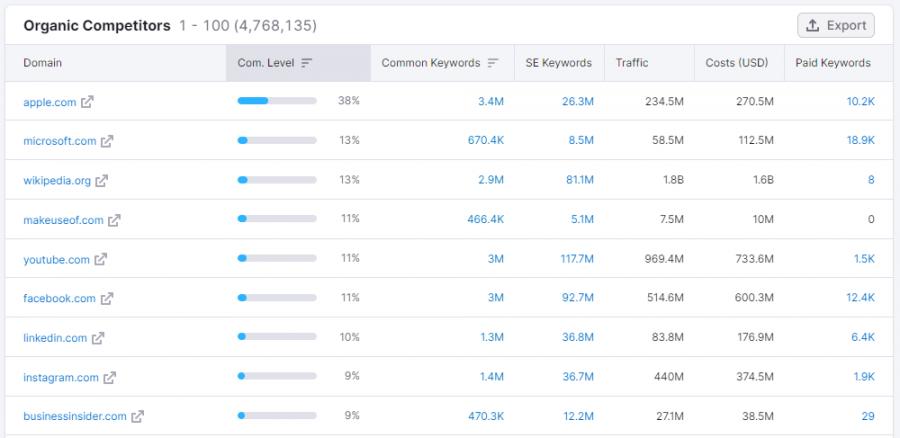The image size is (900, 438).
Task: Open microsoft.com SE keywords 8.5M
Action: (581, 141)
